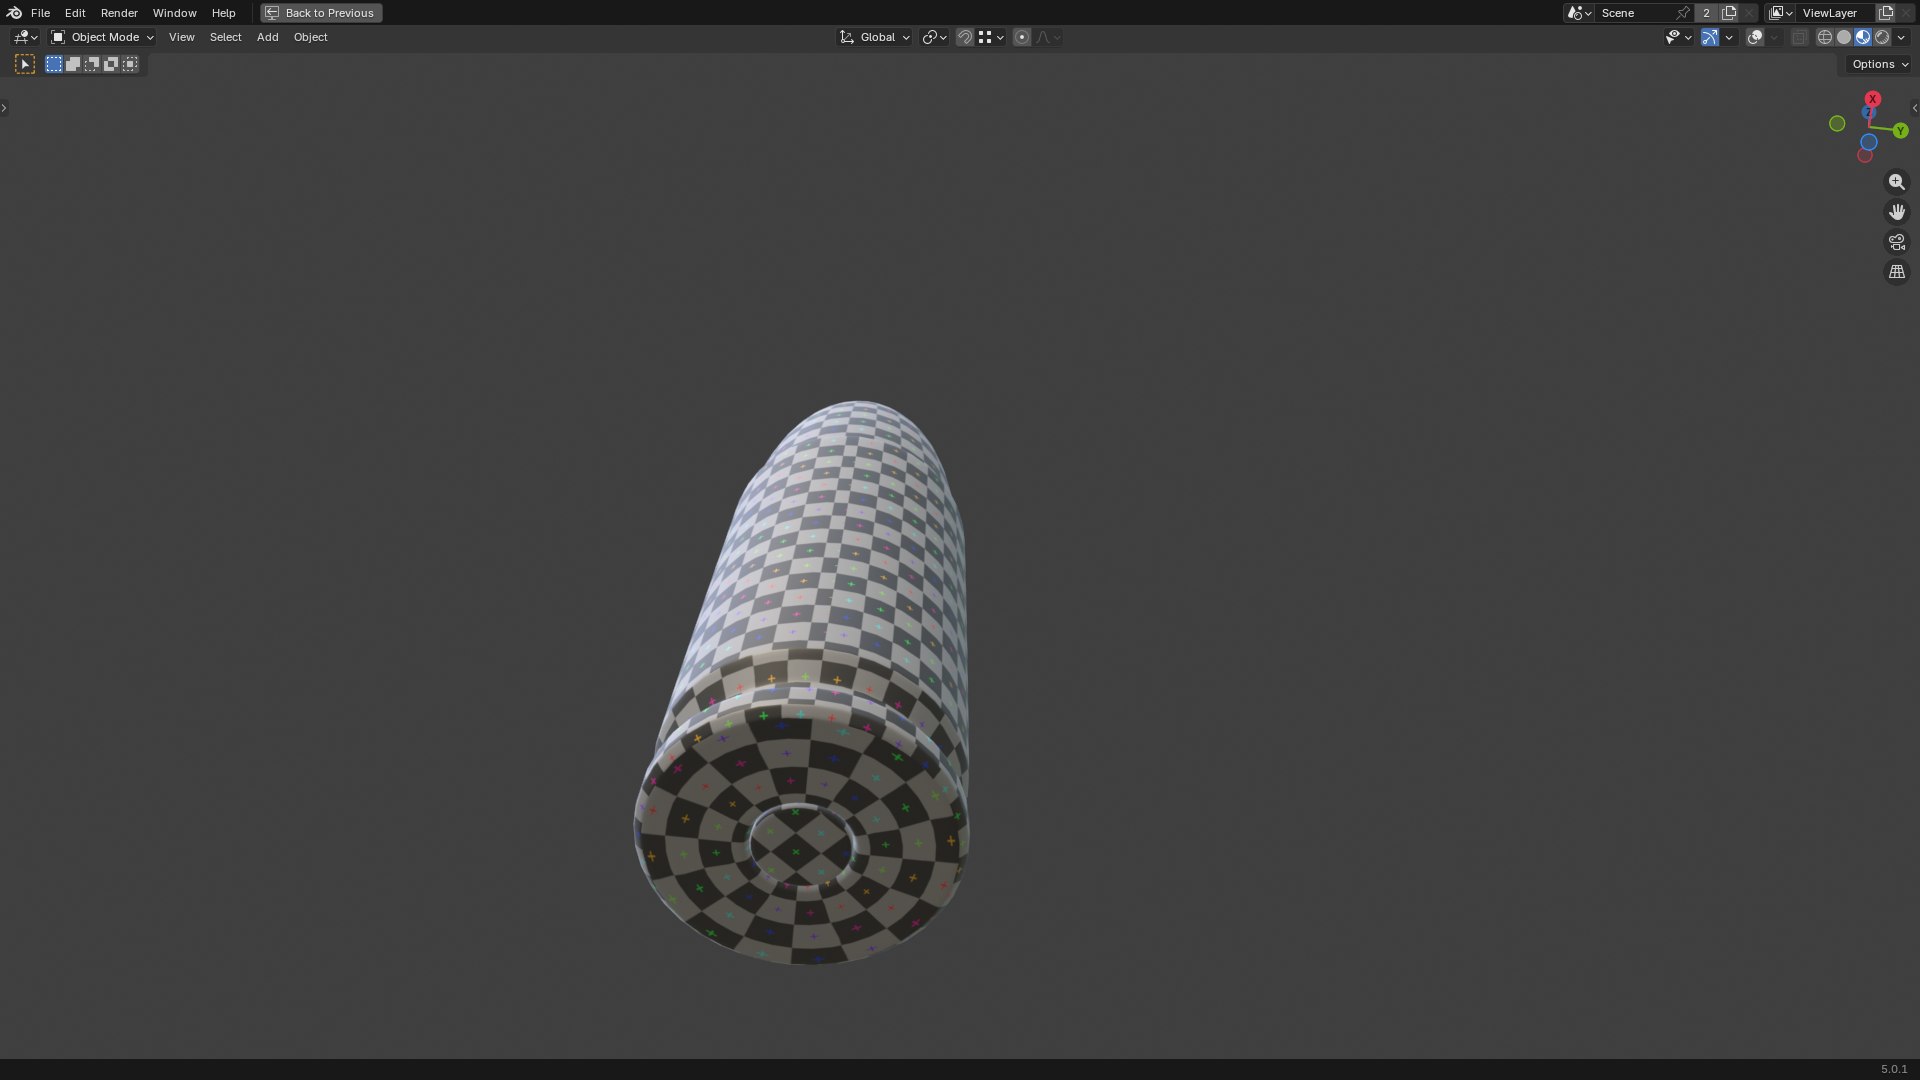Image resolution: width=1920 pixels, height=1080 pixels.
Task: Toggle viewport gizmos display
Action: point(1710,37)
